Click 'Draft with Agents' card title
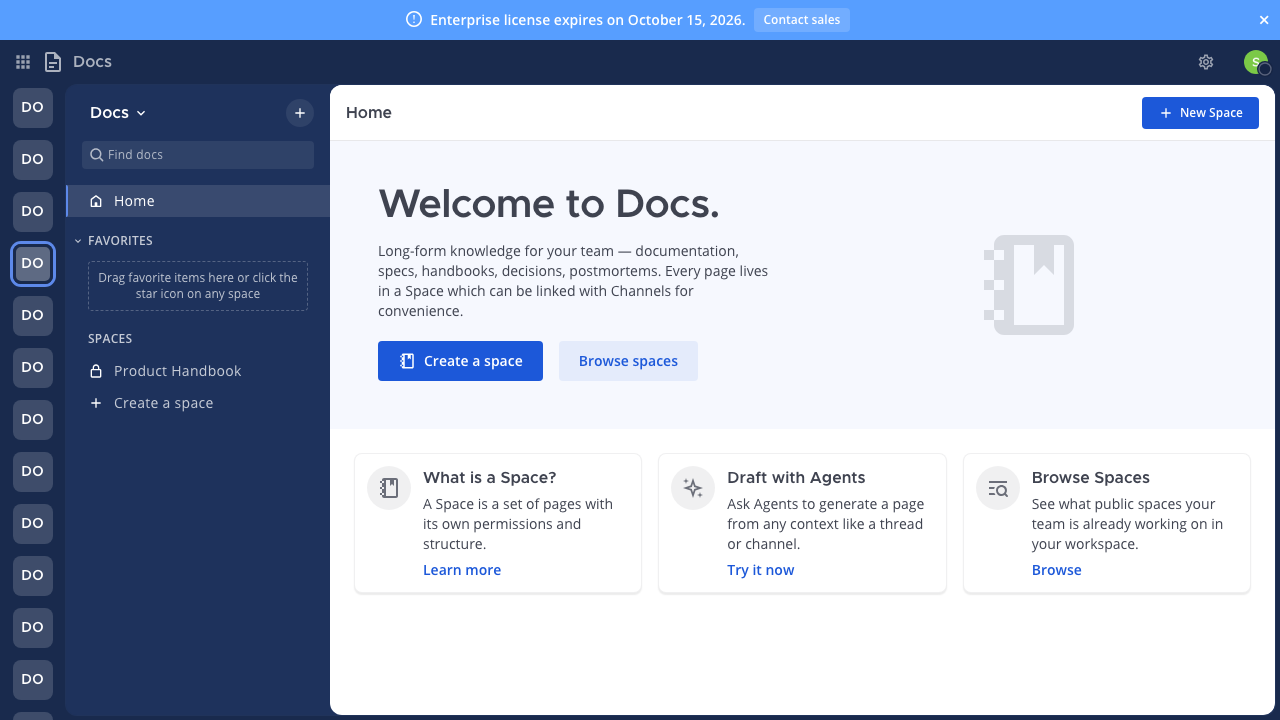Image resolution: width=1280 pixels, height=720 pixels. click(796, 478)
